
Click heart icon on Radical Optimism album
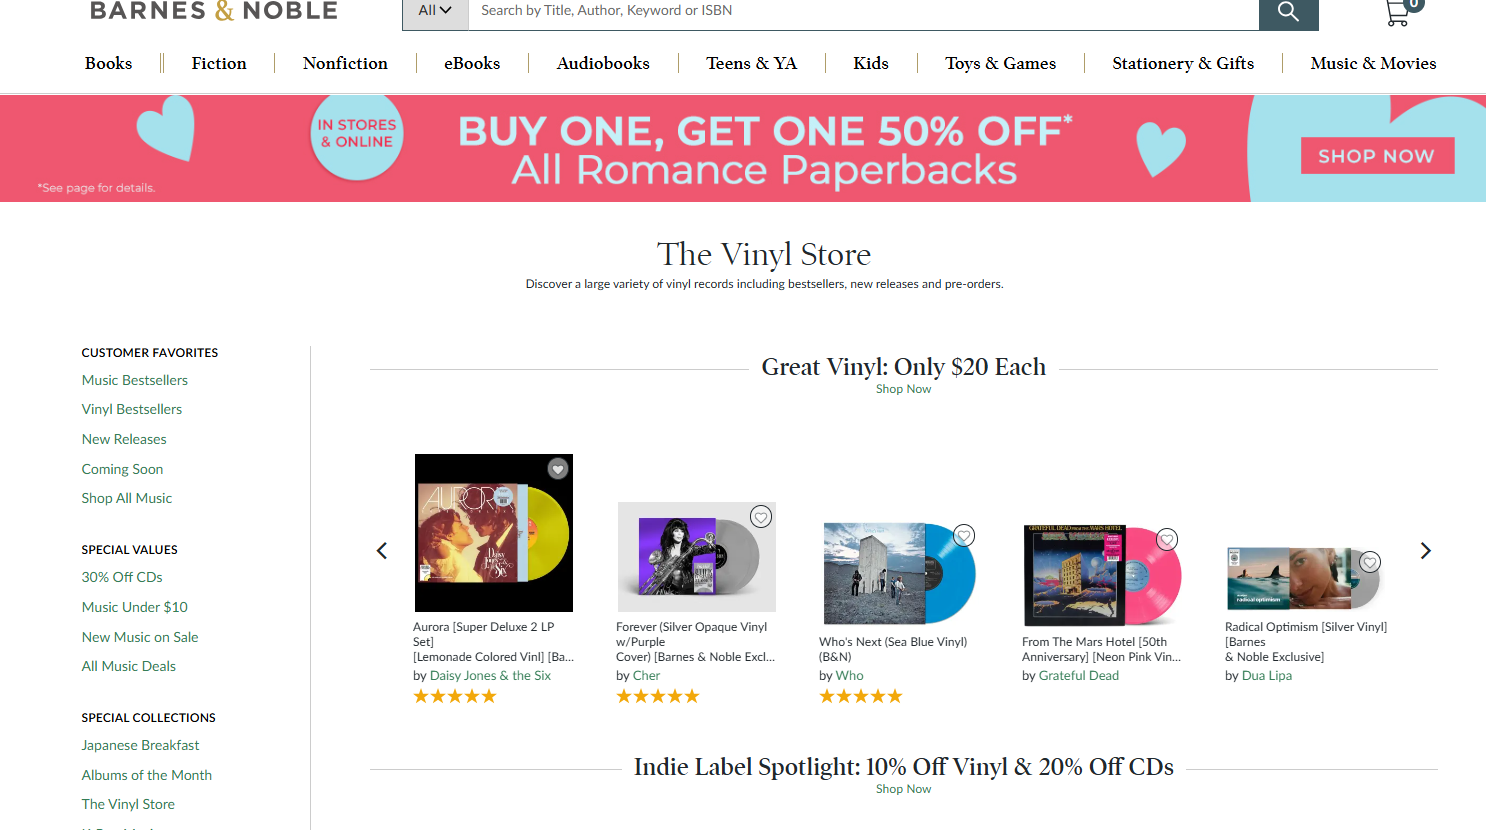point(1370,562)
